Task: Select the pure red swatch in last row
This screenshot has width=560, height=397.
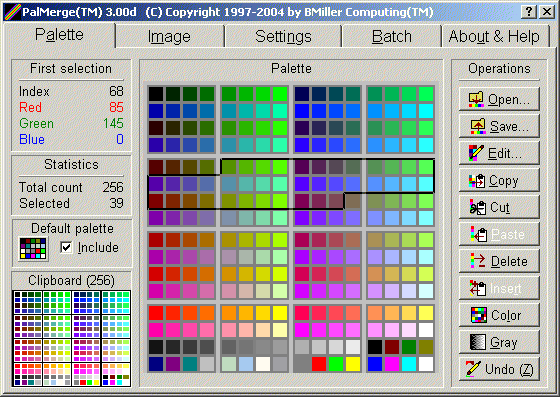Action: [x=319, y=364]
